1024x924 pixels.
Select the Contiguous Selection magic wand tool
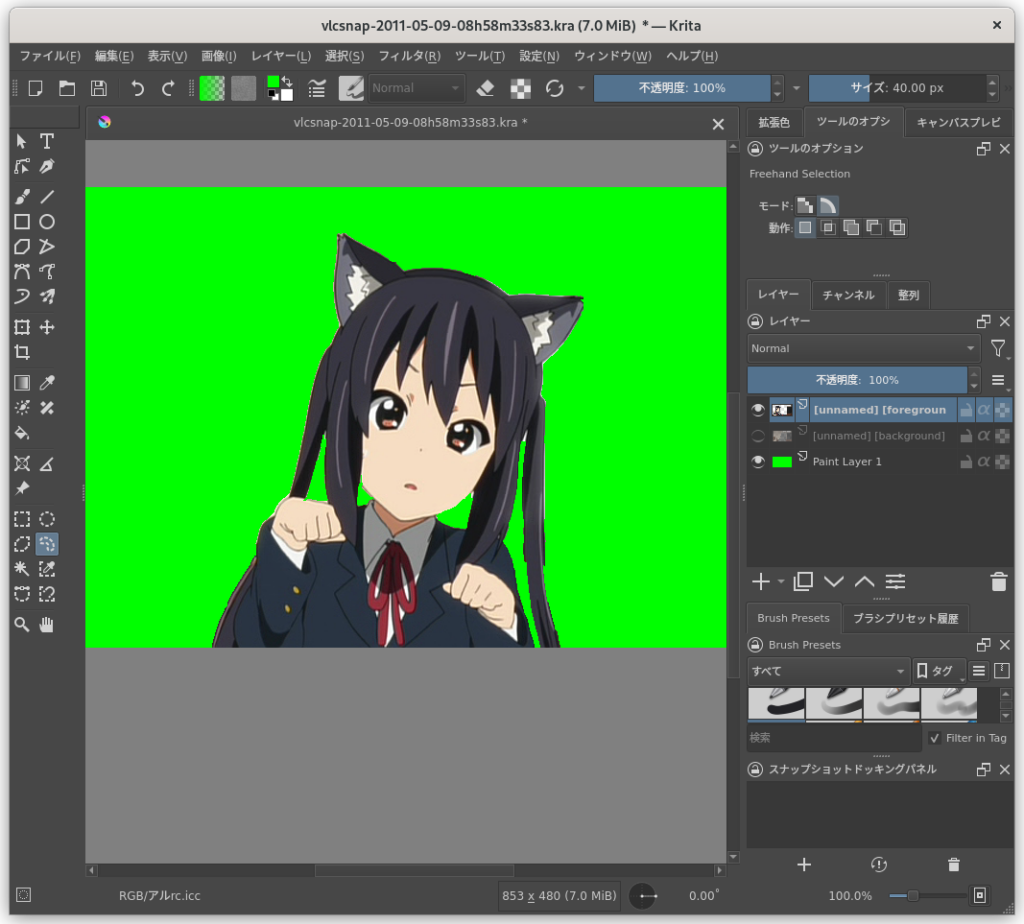pyautogui.click(x=22, y=569)
